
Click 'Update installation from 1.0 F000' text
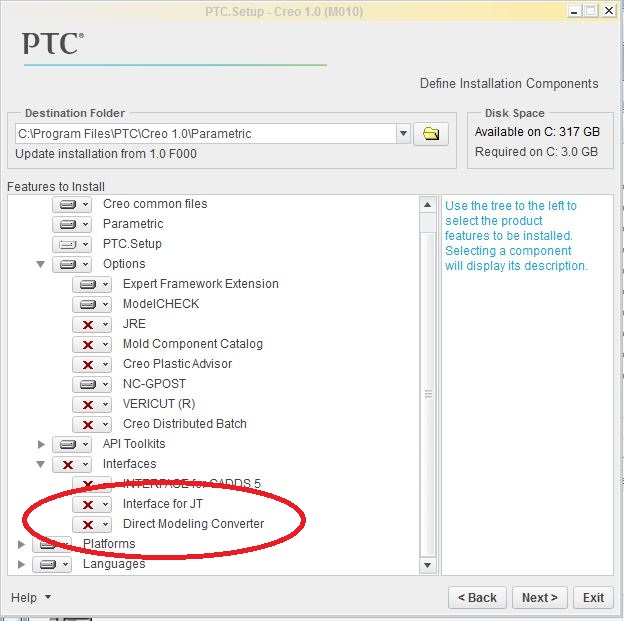(x=106, y=154)
